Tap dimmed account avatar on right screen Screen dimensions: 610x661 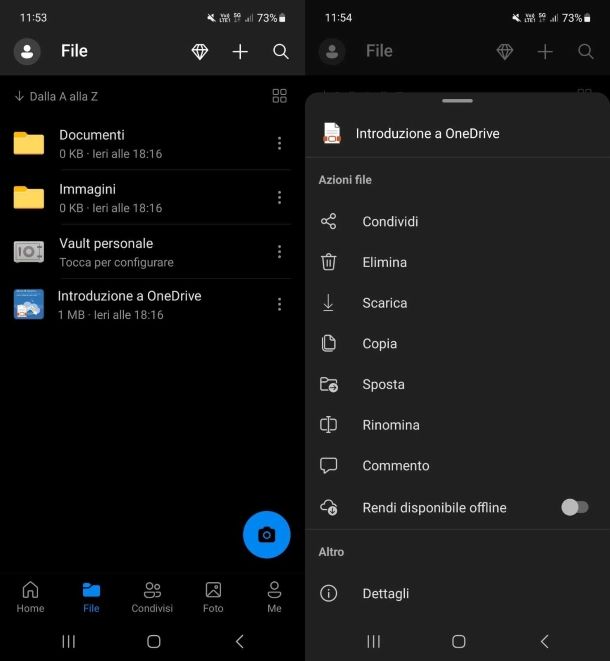coord(332,51)
